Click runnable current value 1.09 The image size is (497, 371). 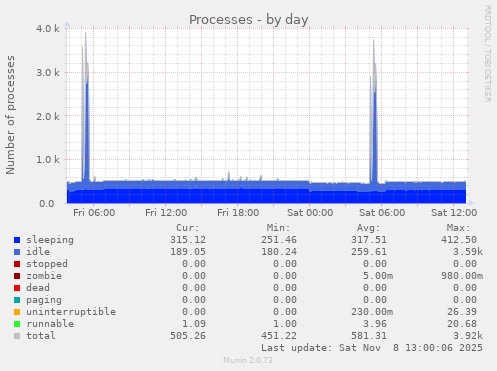[194, 324]
